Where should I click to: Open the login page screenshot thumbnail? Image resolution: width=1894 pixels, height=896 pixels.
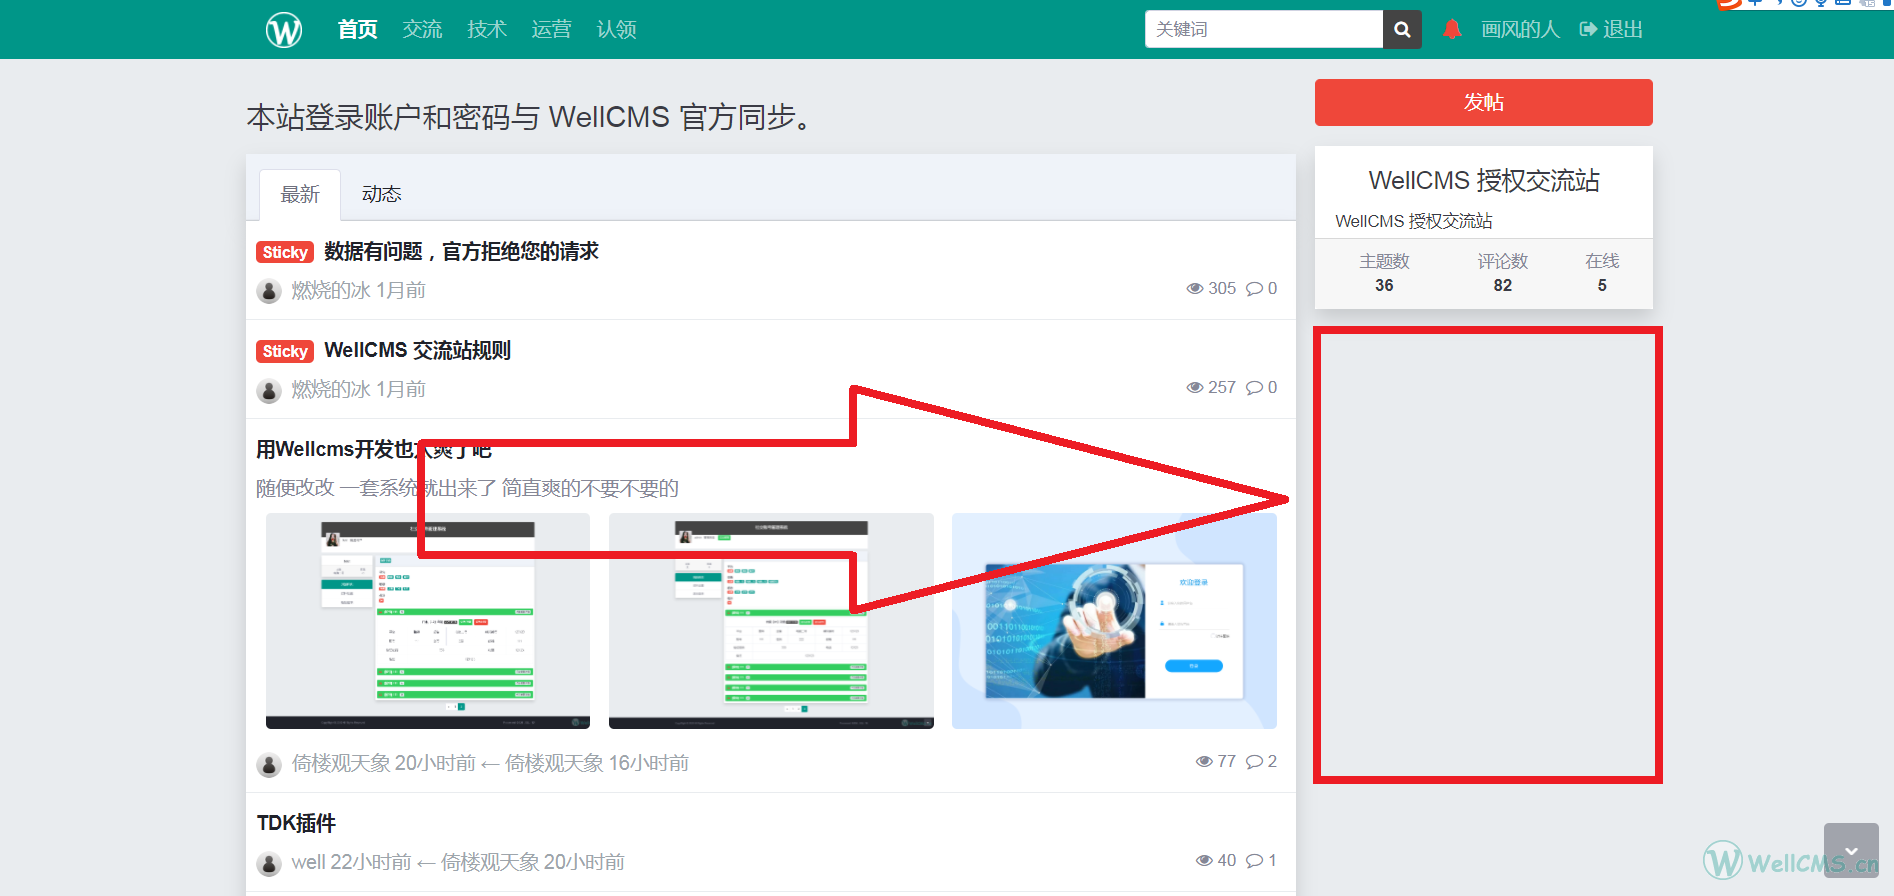pos(1114,621)
